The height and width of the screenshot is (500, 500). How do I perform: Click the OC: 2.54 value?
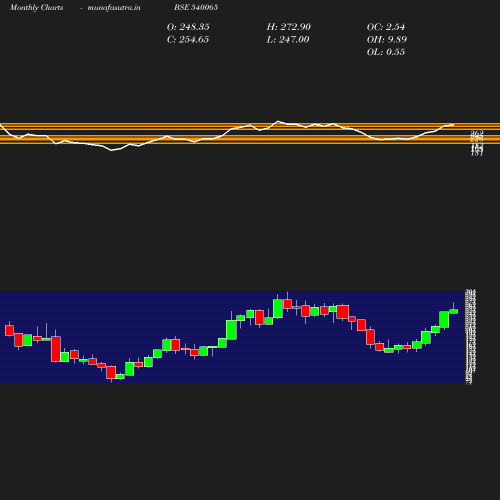coord(386,27)
